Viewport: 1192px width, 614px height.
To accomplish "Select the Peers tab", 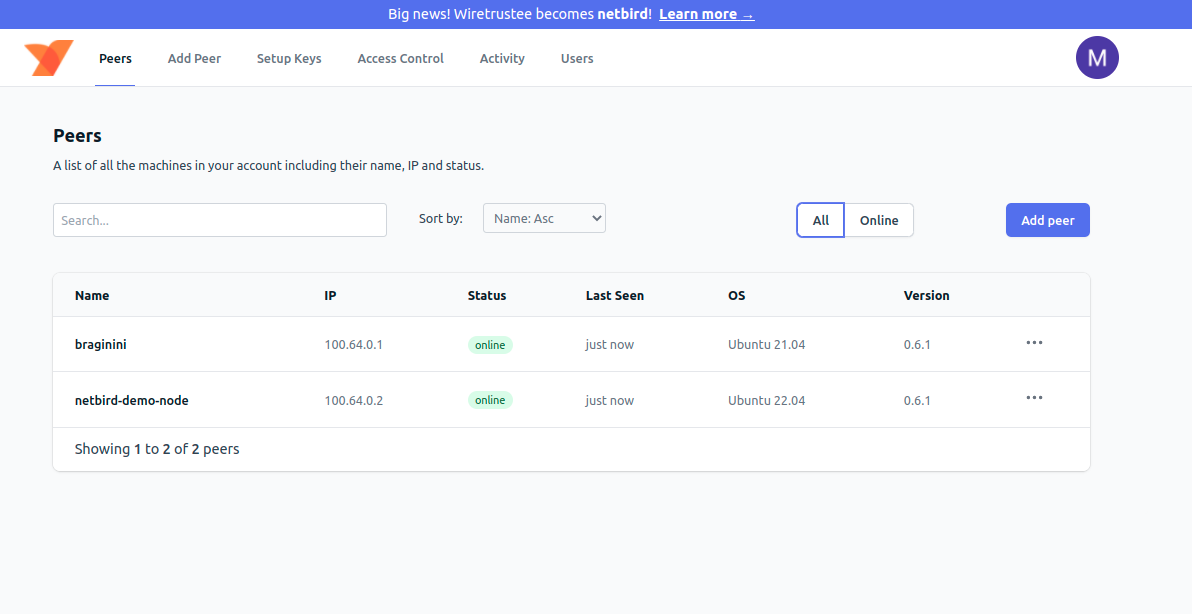I will pyautogui.click(x=115, y=58).
